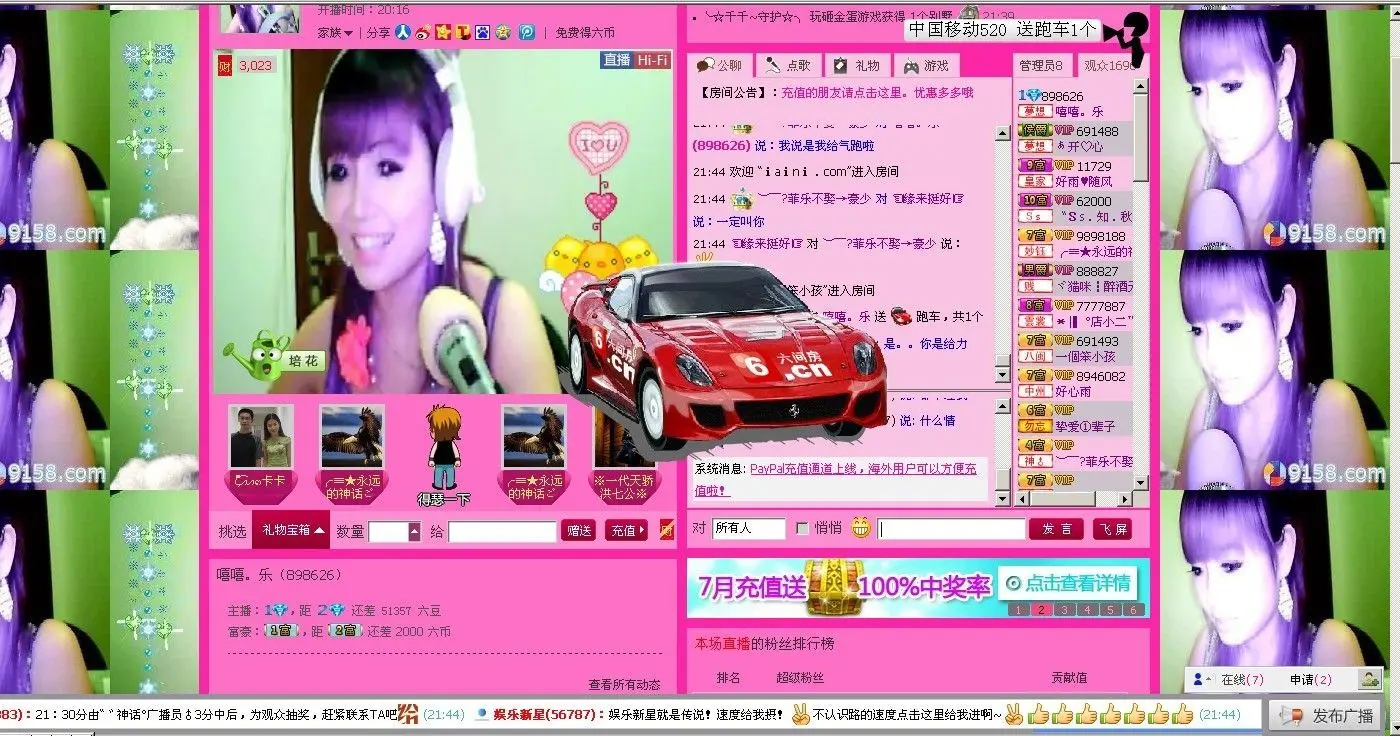This screenshot has height=736, width=1400.
Task: Click the 卡卡 couple photo thumbnail
Action: click(x=261, y=437)
